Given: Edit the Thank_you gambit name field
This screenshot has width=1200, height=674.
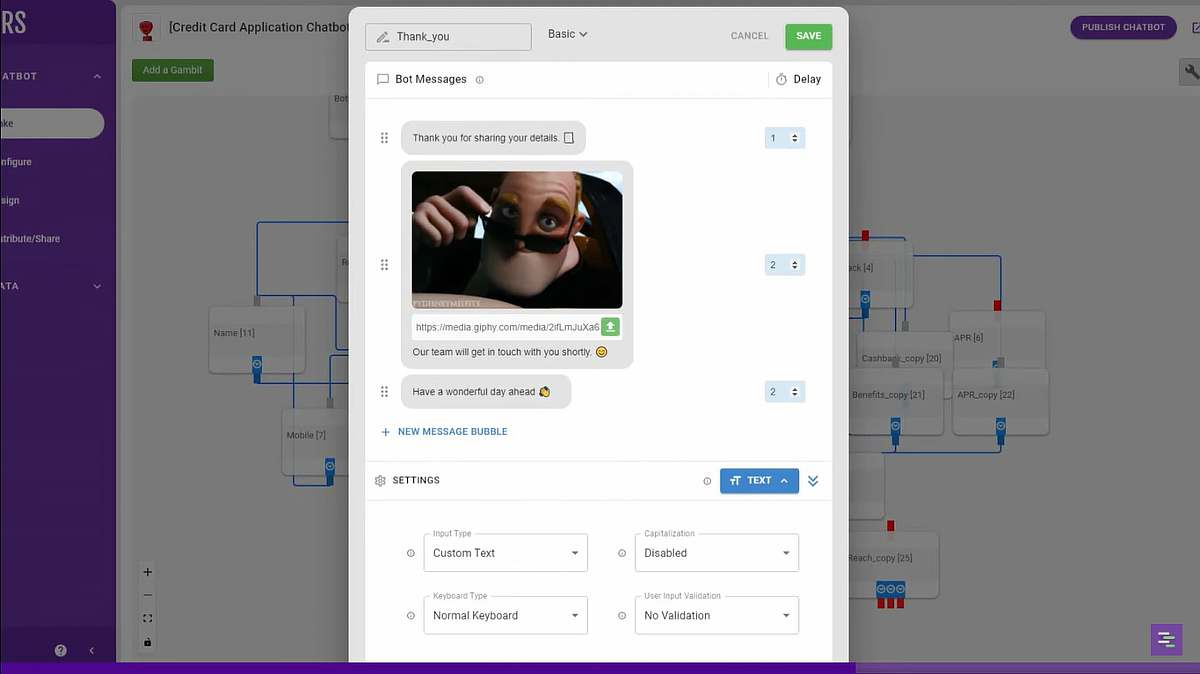Looking at the screenshot, I should [448, 37].
